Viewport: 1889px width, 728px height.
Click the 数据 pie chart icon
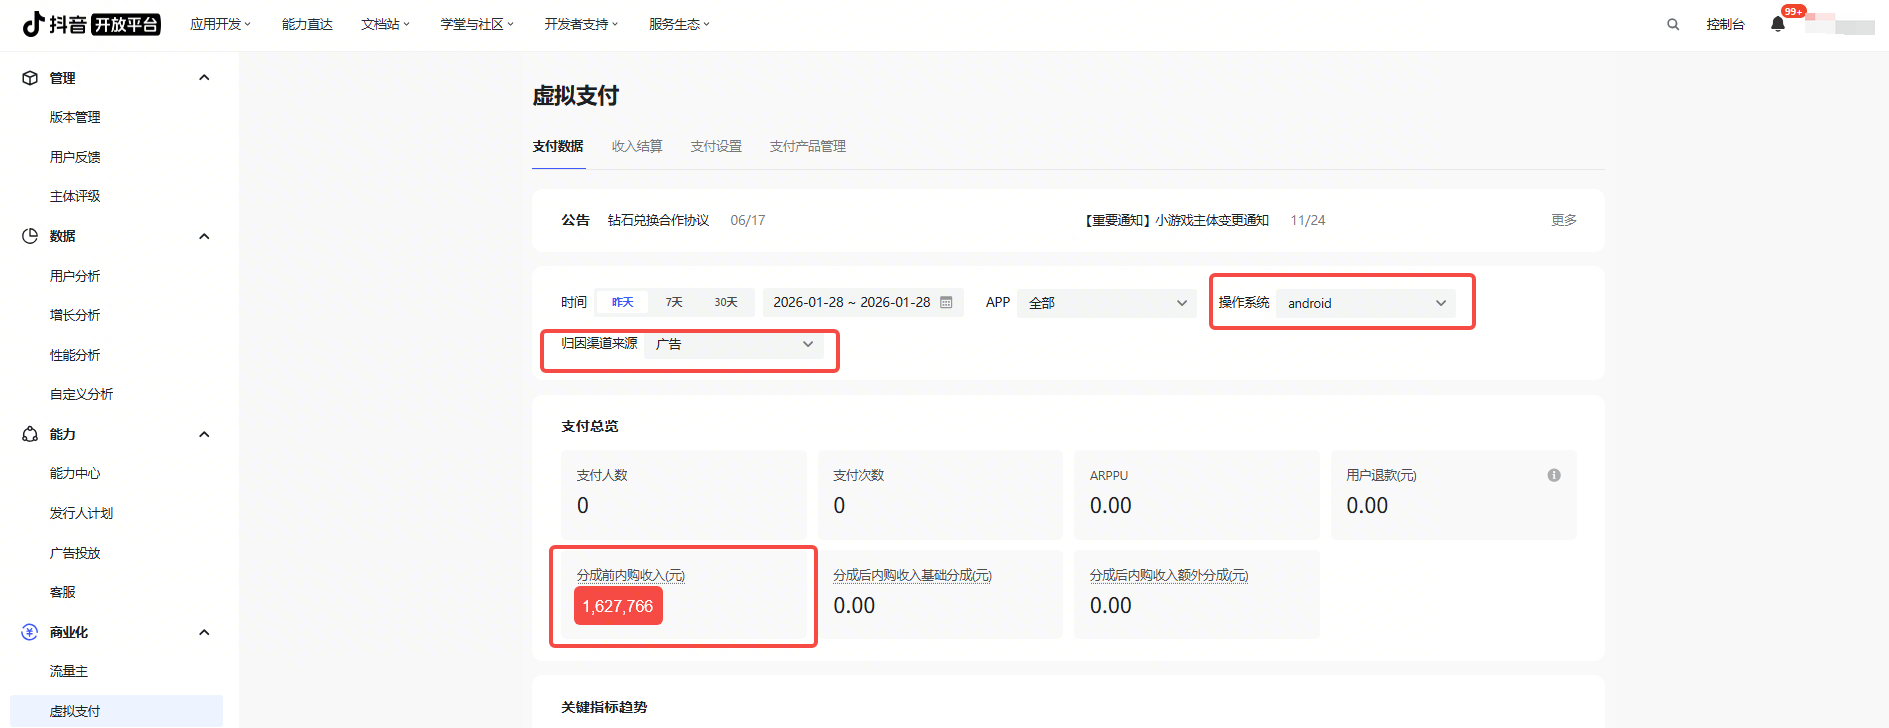pos(30,236)
